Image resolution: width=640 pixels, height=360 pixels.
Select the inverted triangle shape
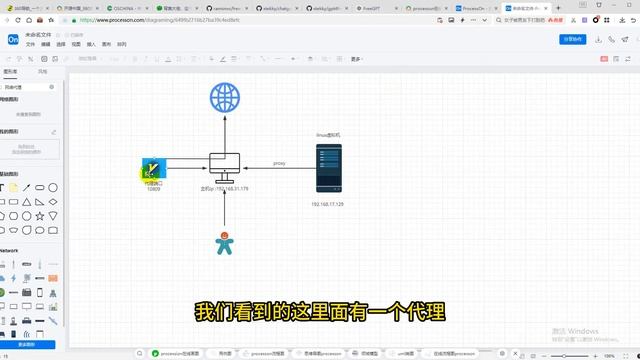[x=53, y=216]
